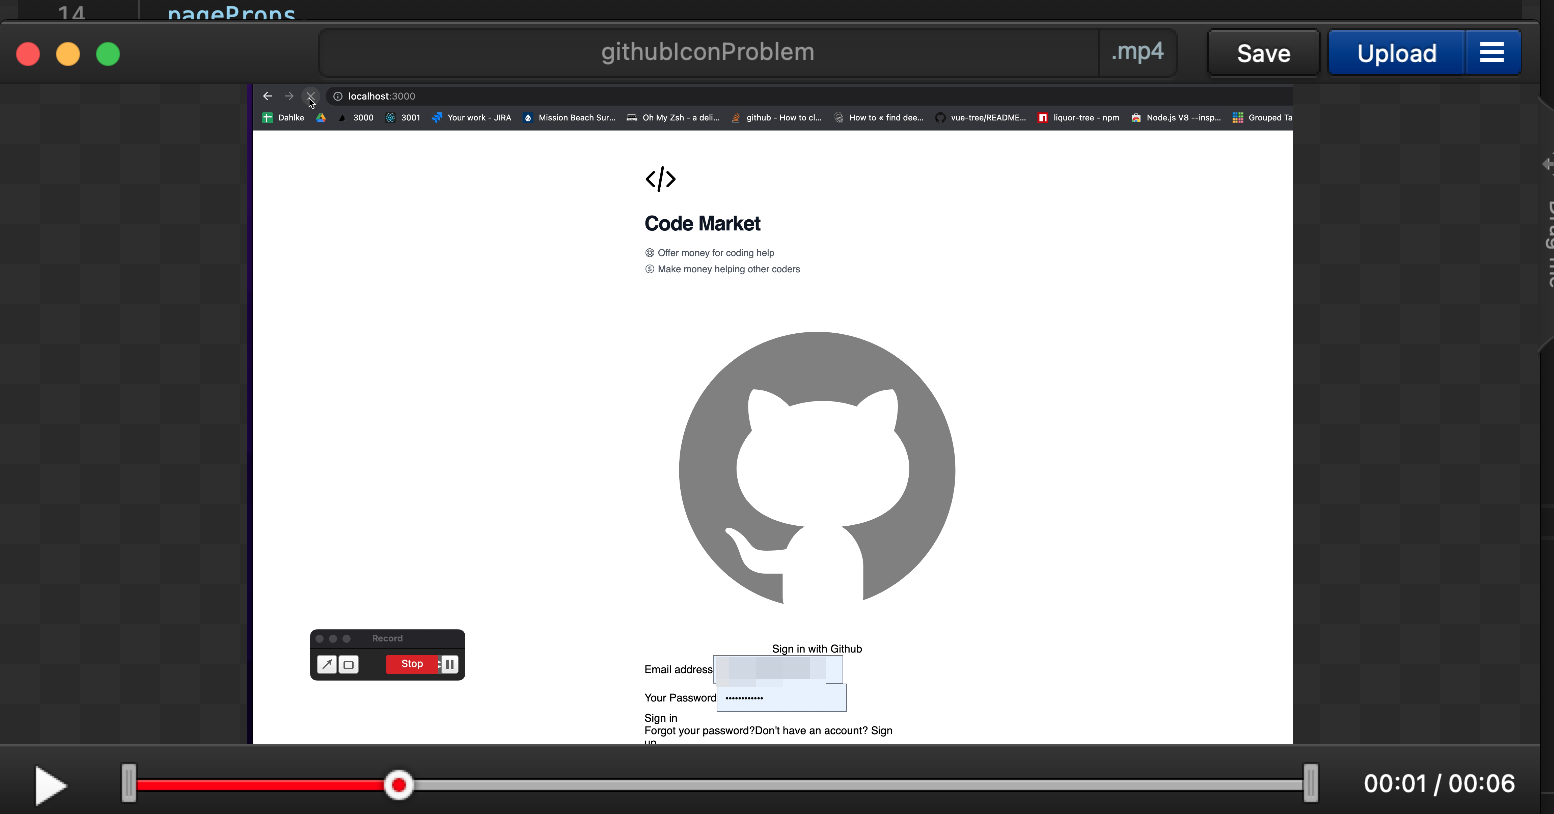This screenshot has height=814, width=1554.
Task: Click the red playhead marker on the timeline
Action: [398, 785]
